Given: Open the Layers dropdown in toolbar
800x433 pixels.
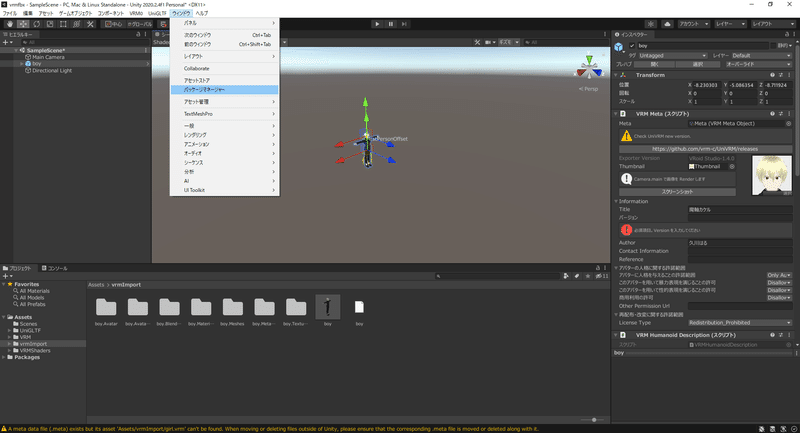Looking at the screenshot, I should [x=731, y=24].
